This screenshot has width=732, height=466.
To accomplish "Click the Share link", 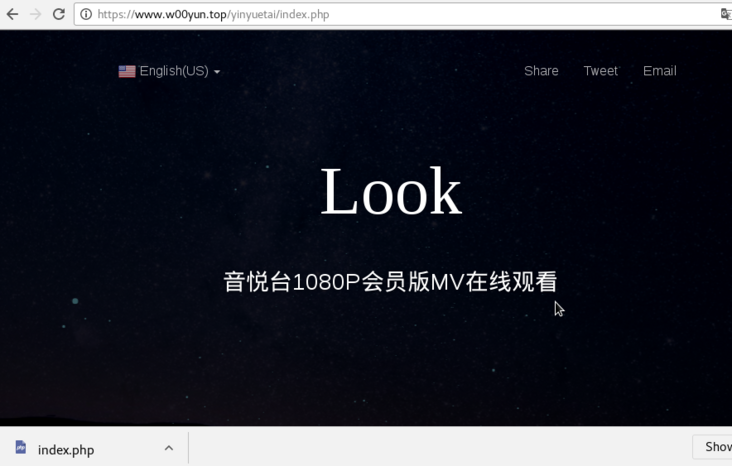I will 541,71.
